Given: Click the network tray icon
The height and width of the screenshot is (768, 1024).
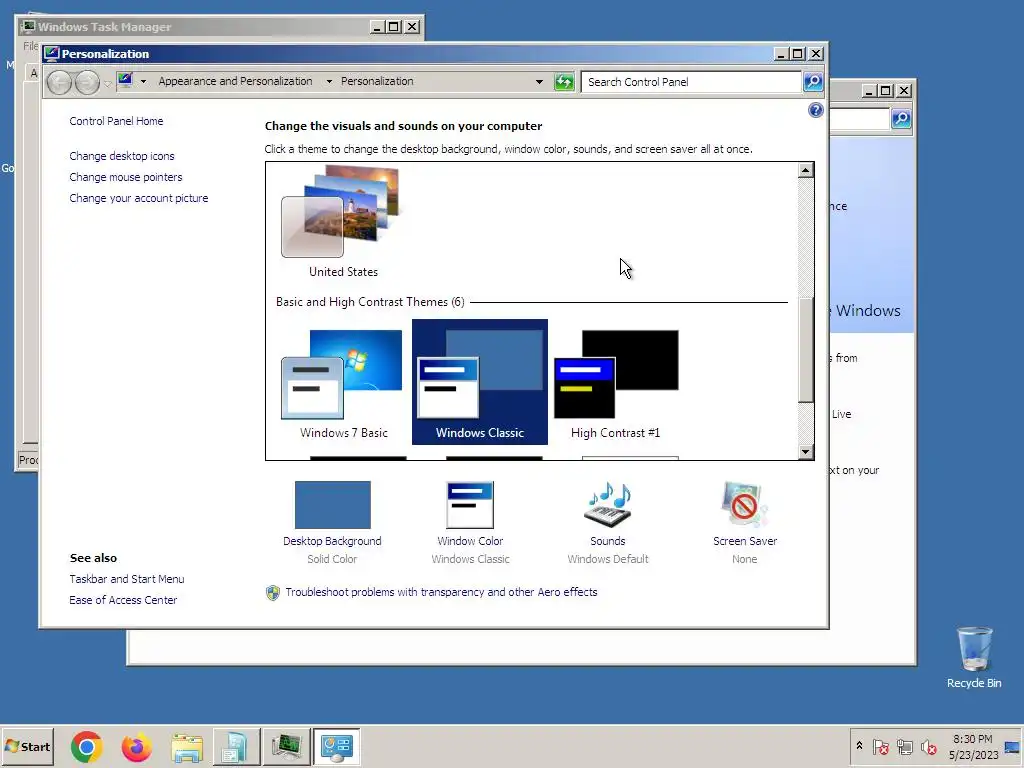Looking at the screenshot, I should point(904,746).
